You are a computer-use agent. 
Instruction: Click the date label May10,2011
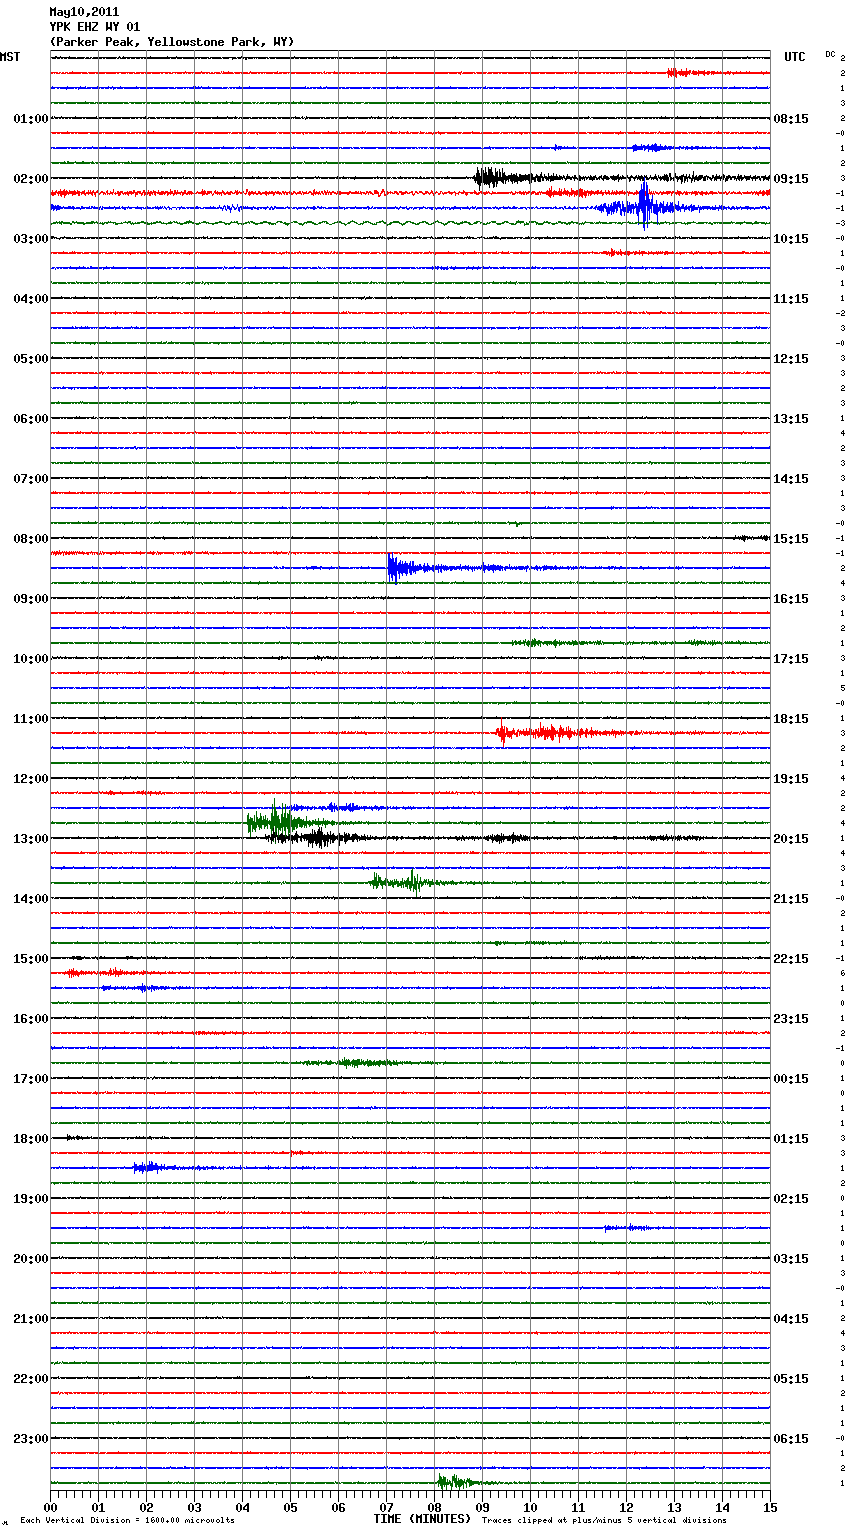[84, 12]
